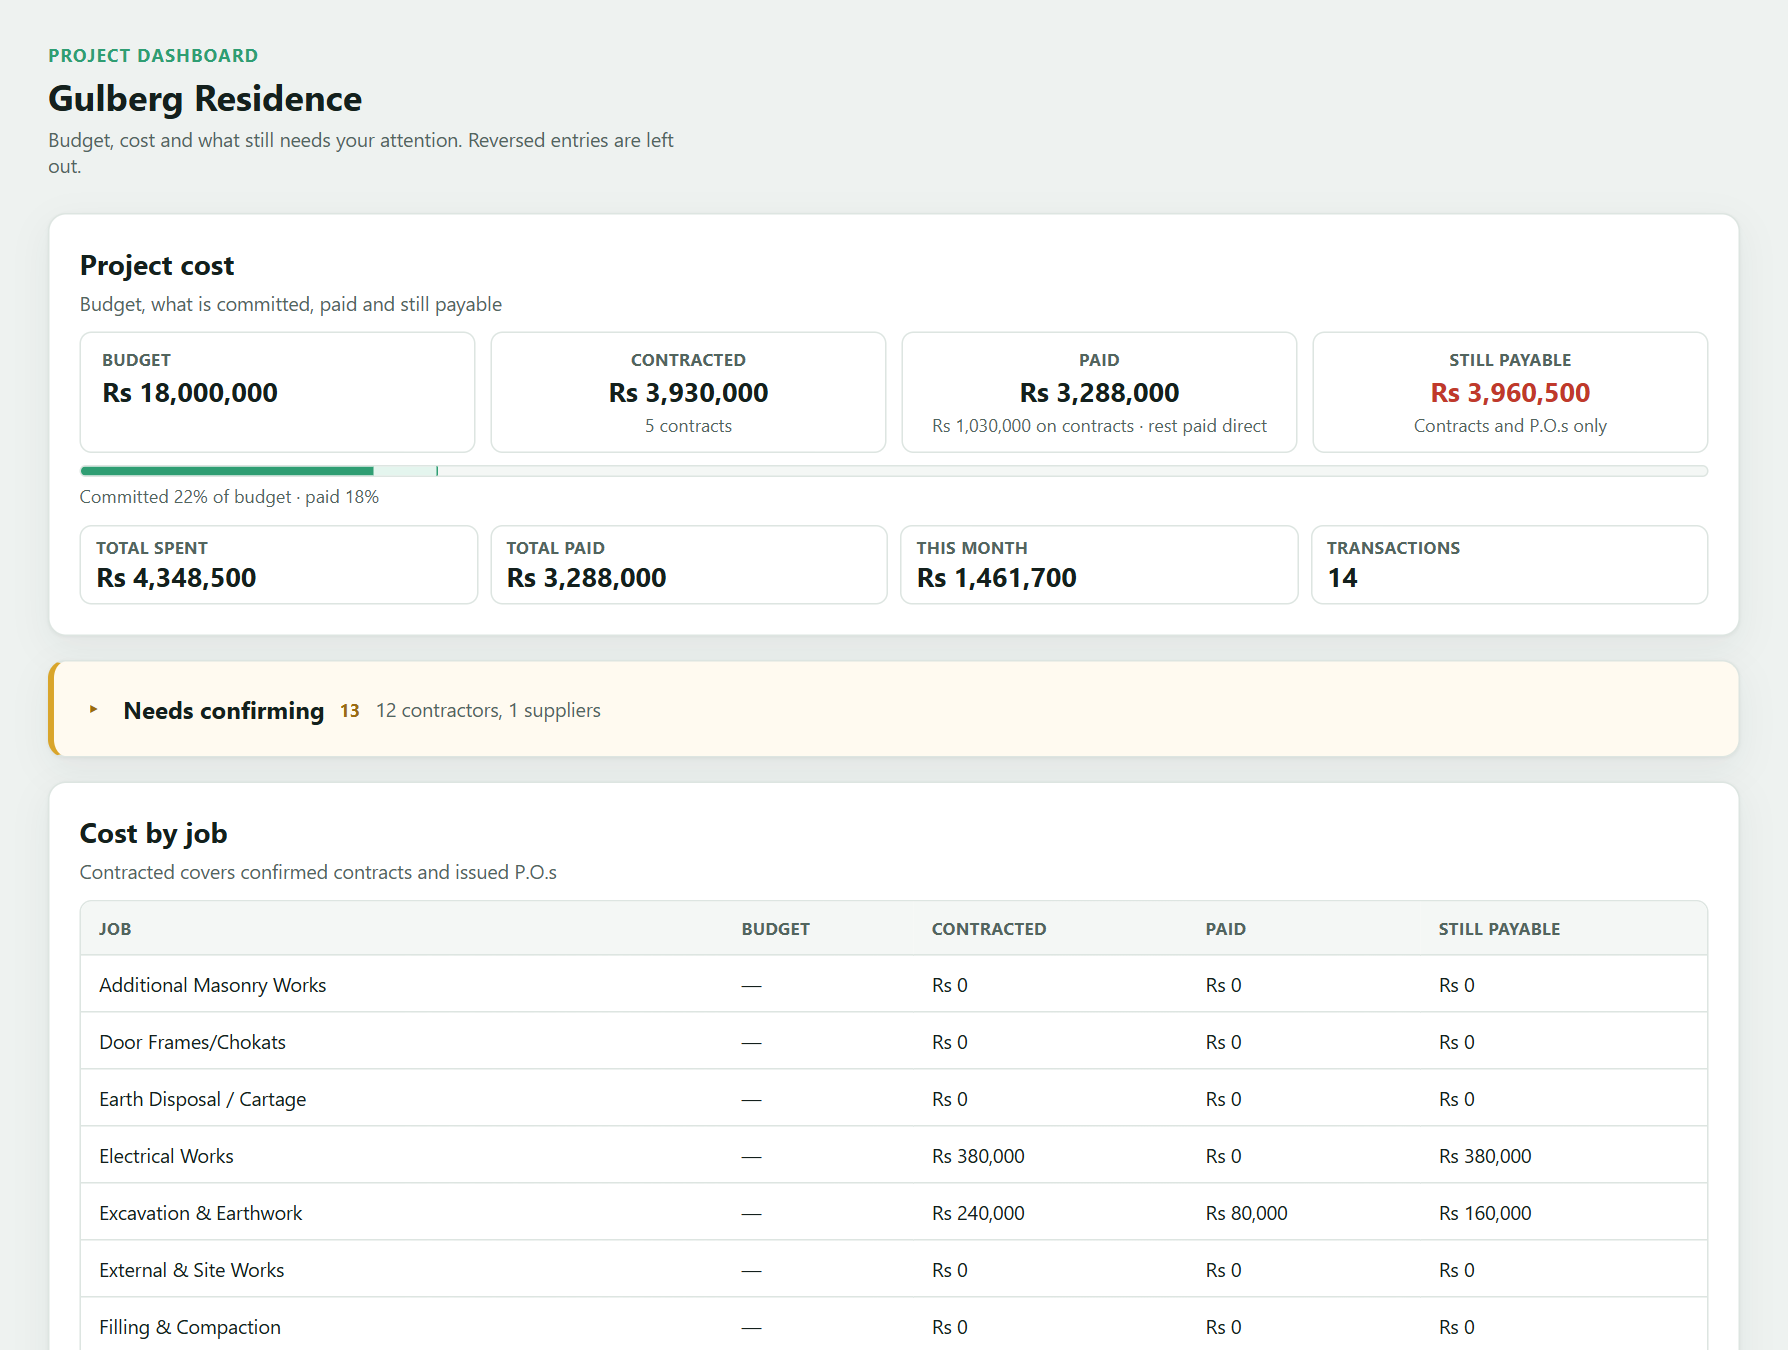
Task: Click Excavation contracted value Rs 240,000
Action: click(978, 1213)
